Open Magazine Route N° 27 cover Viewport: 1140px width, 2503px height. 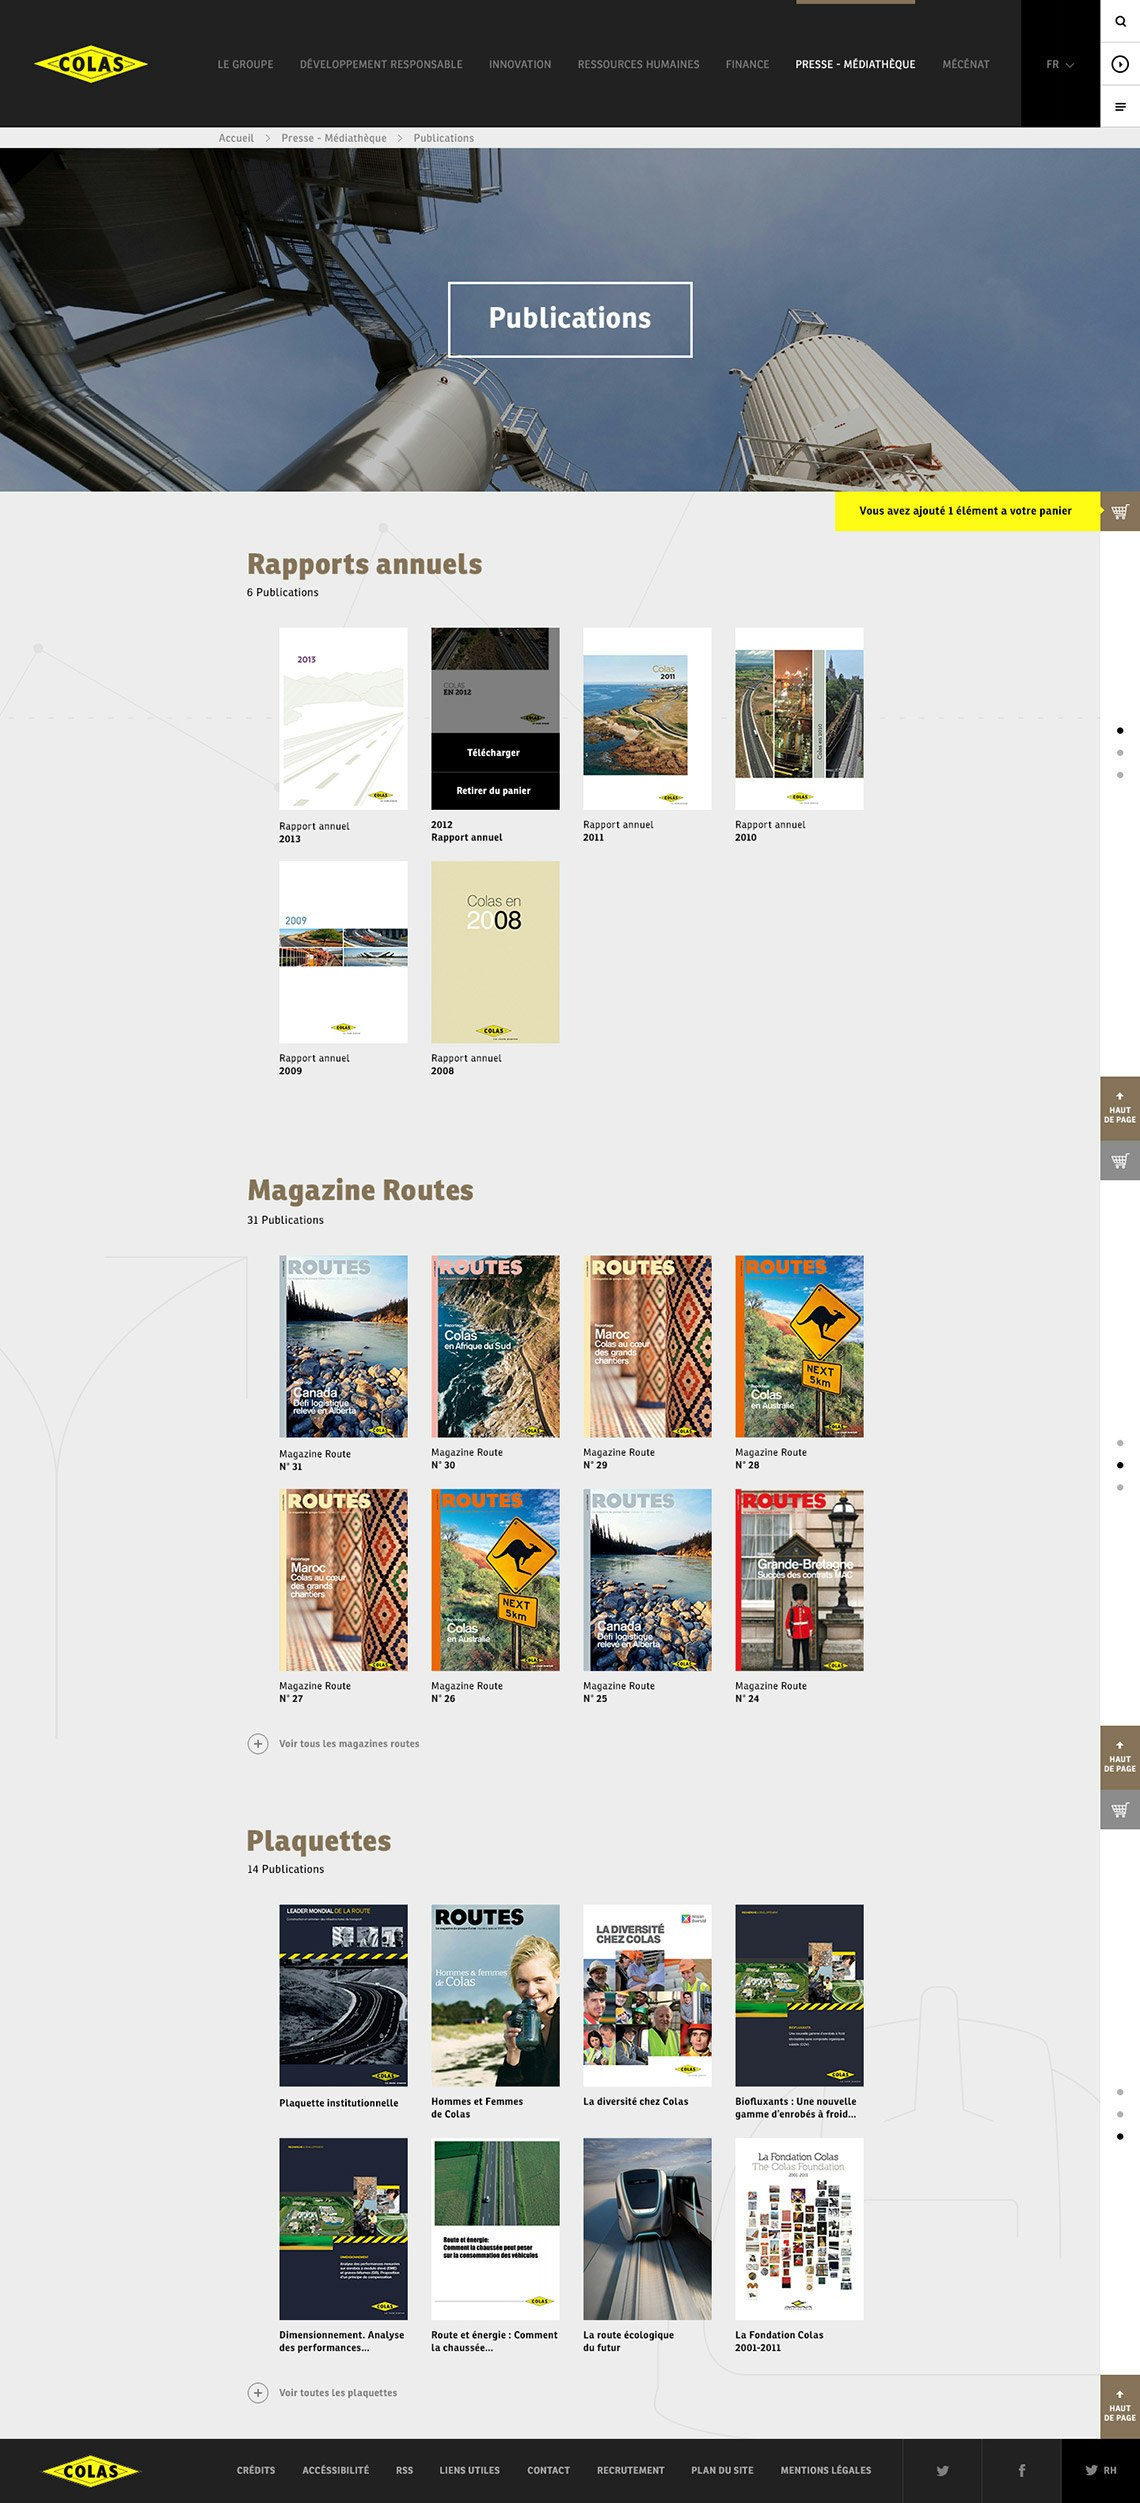coord(343,1580)
